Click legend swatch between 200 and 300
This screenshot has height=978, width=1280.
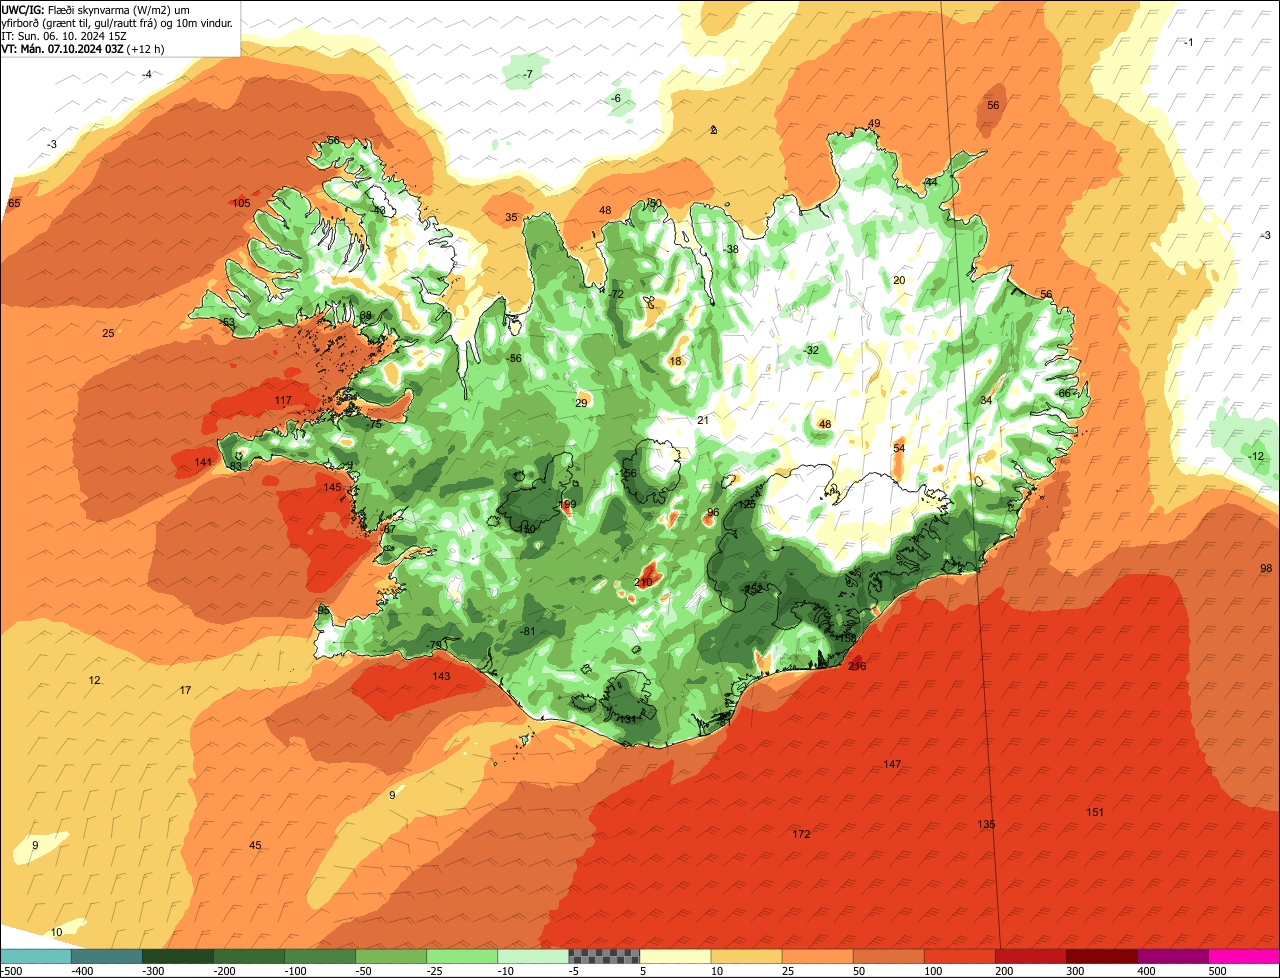click(1031, 956)
